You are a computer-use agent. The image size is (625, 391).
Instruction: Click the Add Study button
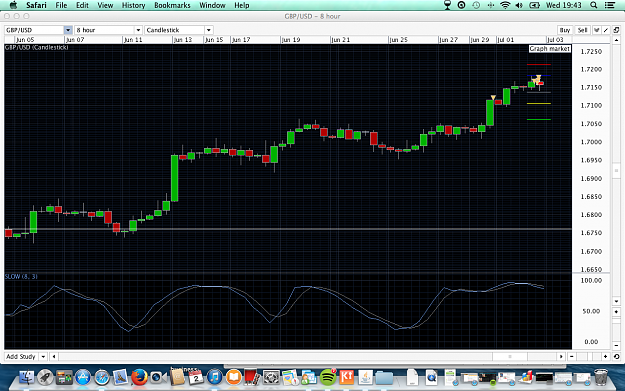point(21,356)
